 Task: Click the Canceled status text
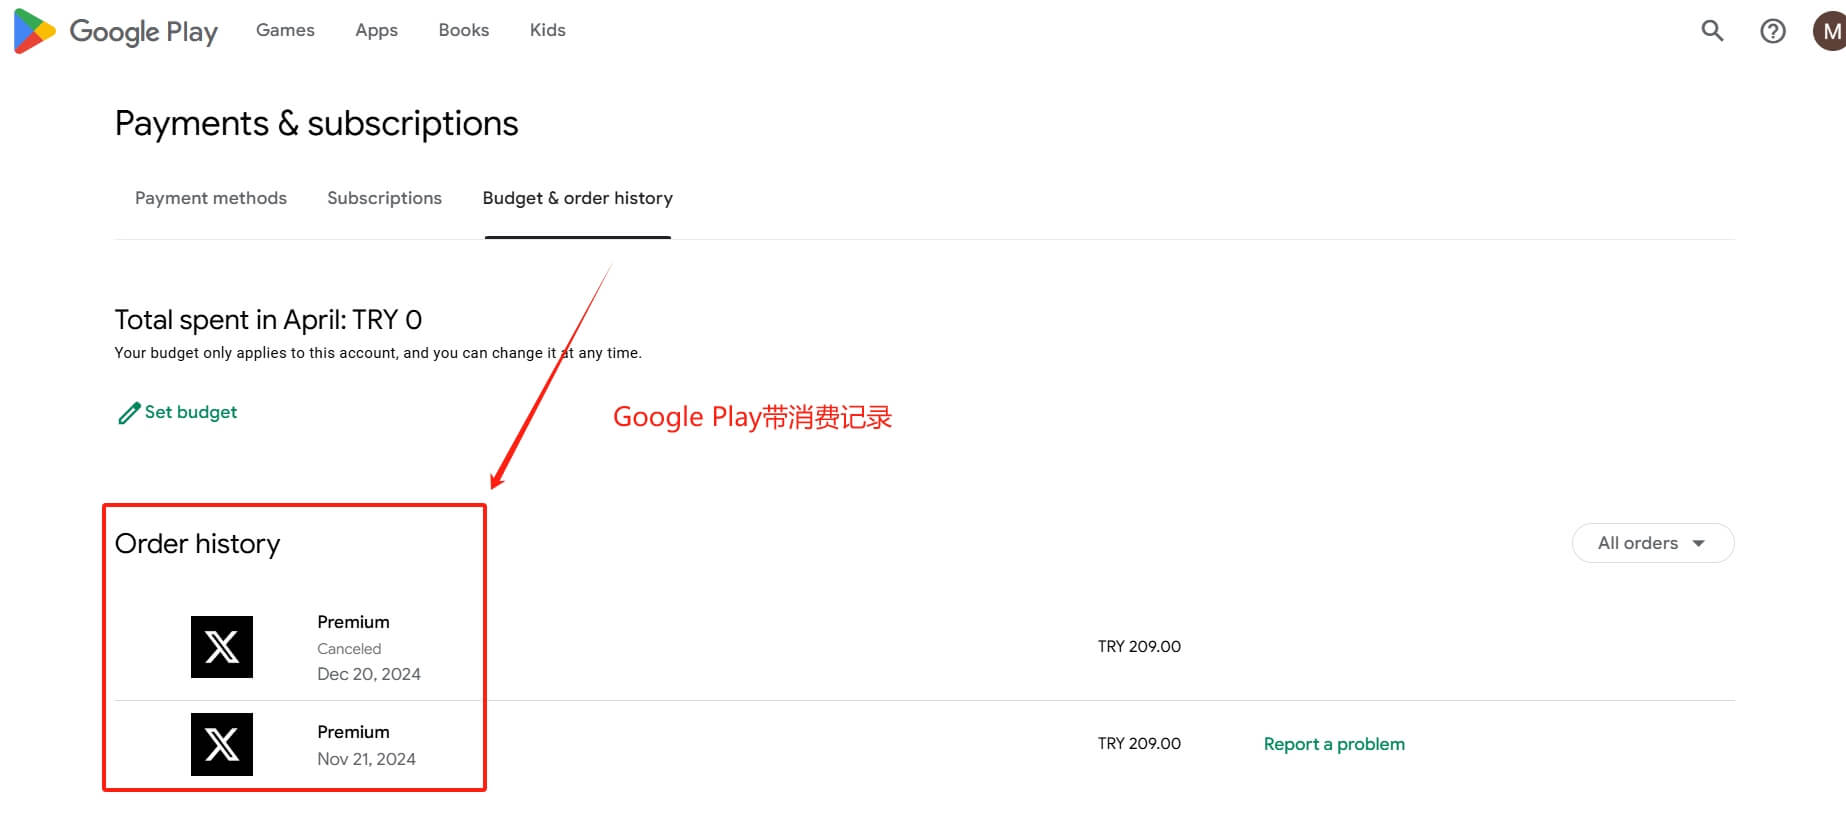click(349, 649)
